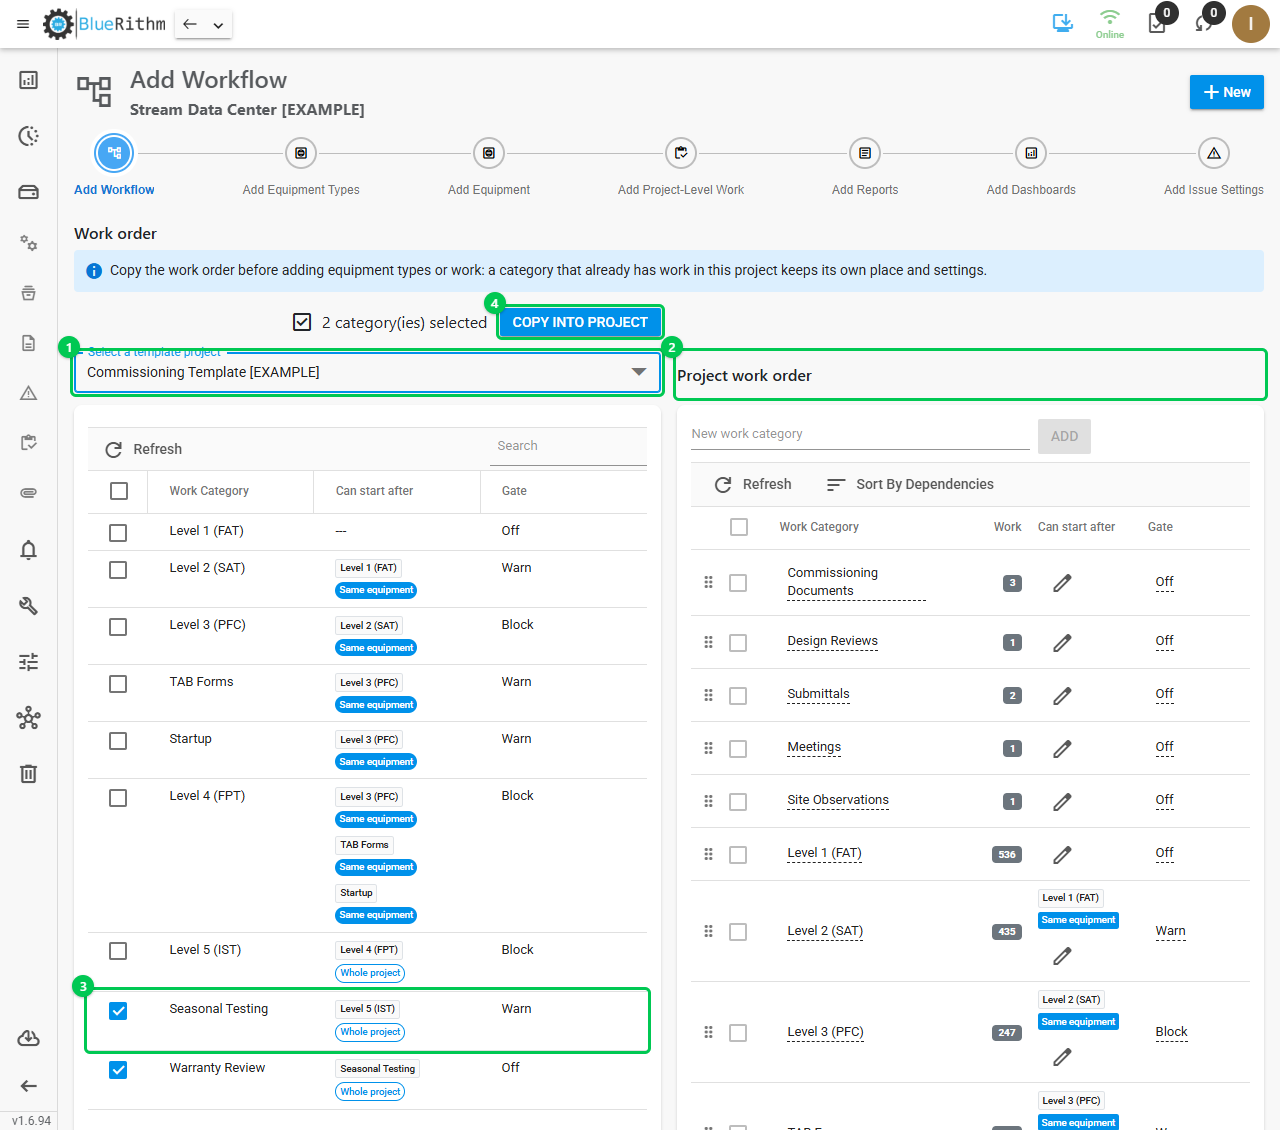Click the wrench tools icon in sidebar
This screenshot has width=1280, height=1130.
pyautogui.click(x=28, y=605)
